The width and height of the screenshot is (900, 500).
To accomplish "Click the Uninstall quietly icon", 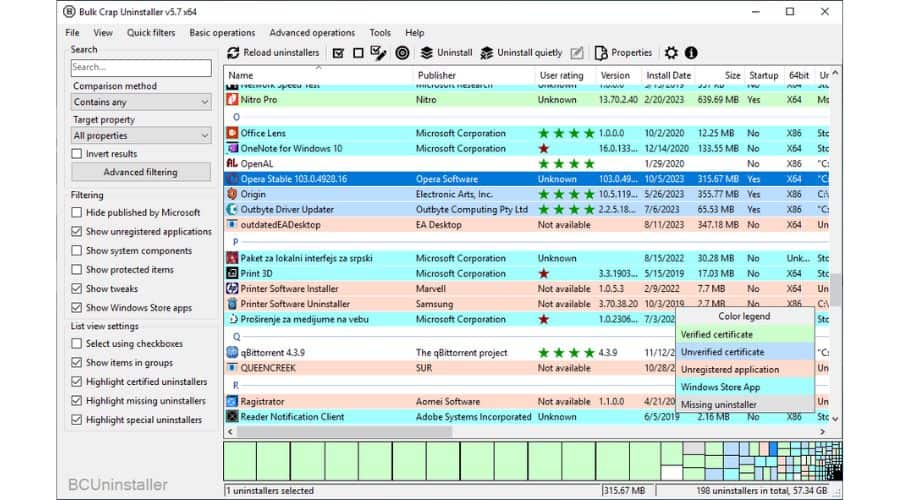I will pyautogui.click(x=486, y=53).
